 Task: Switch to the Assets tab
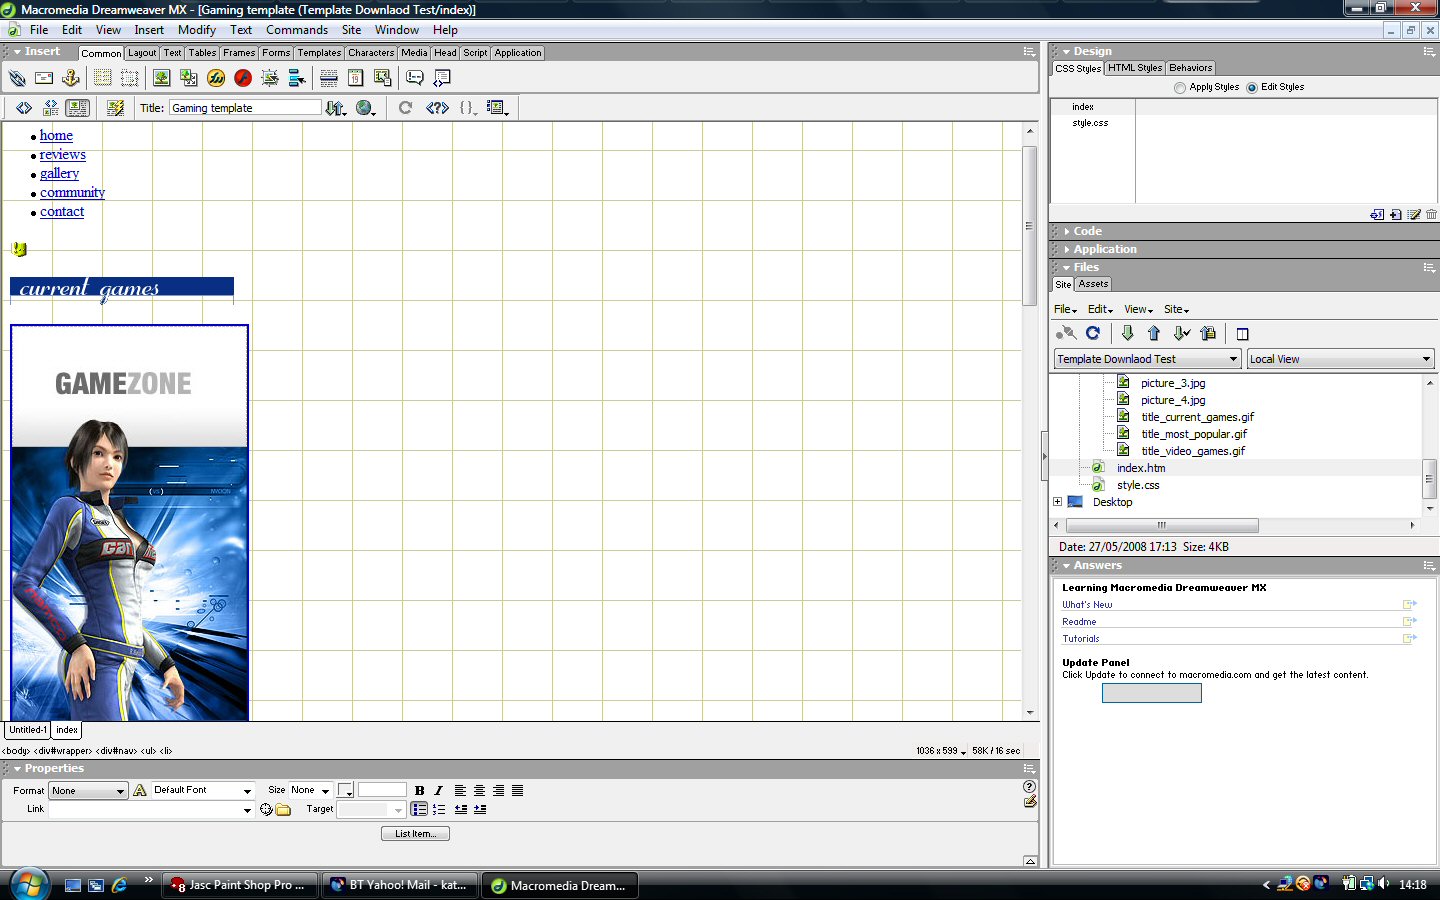coord(1093,284)
